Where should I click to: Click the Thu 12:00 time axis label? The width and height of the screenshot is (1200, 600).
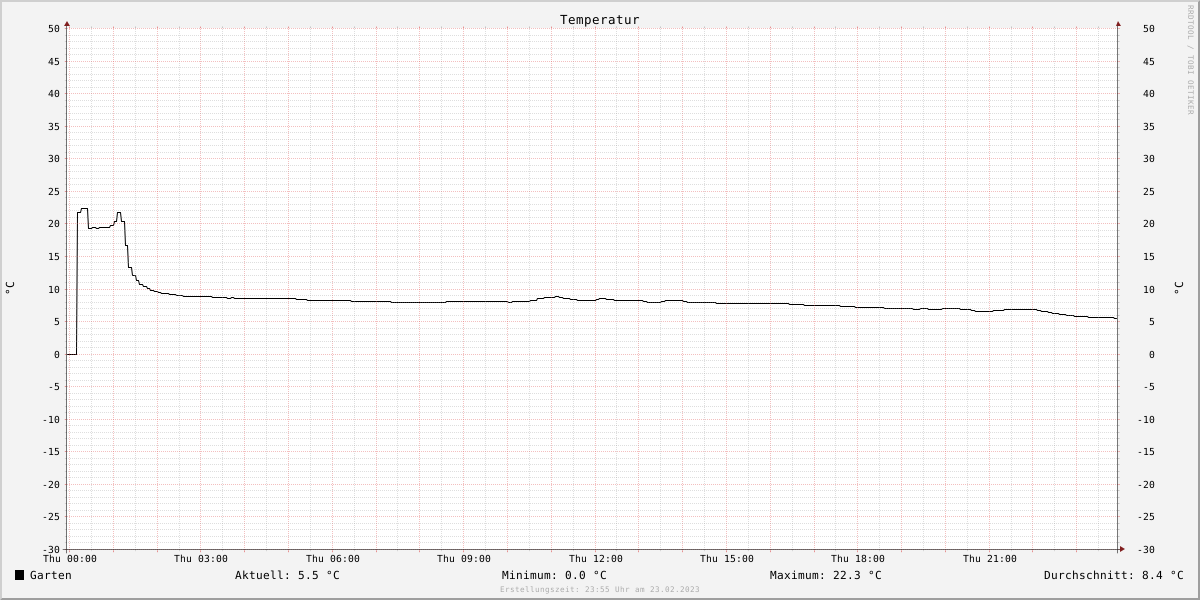click(x=596, y=559)
